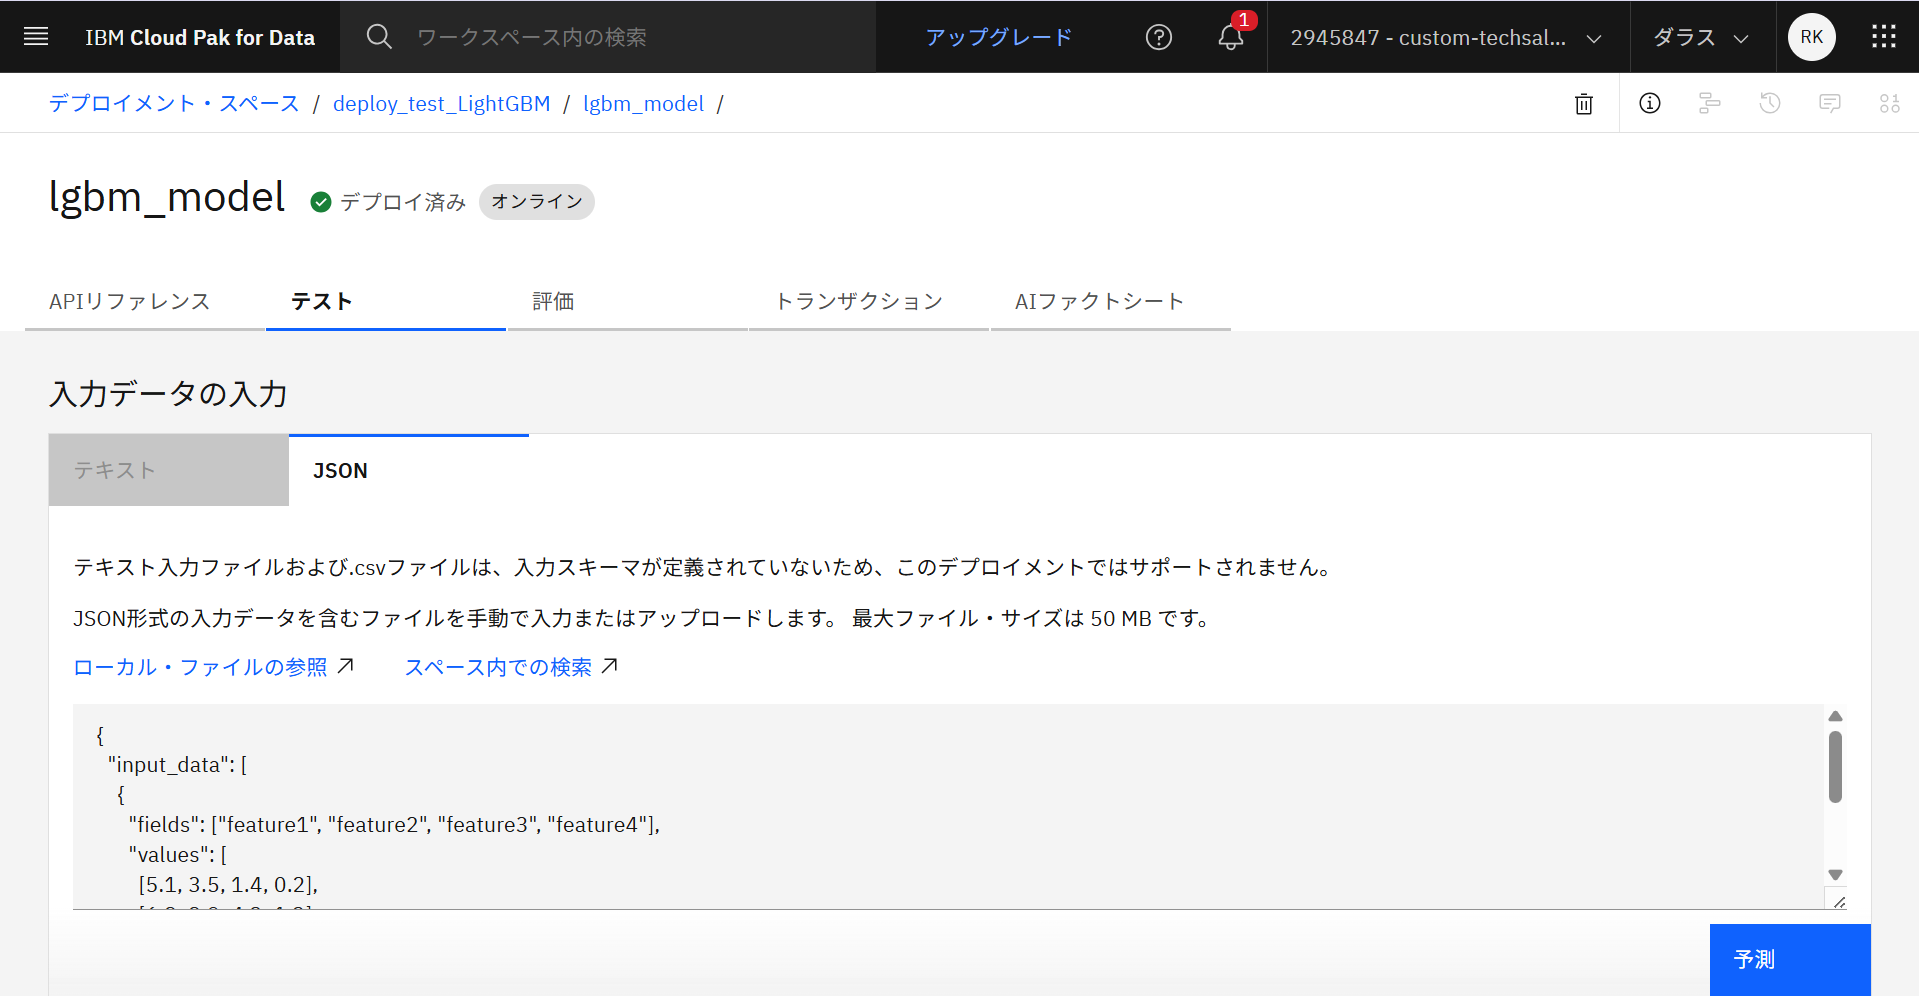Open the notifications bell
Image resolution: width=1919 pixels, height=996 pixels.
[1231, 37]
